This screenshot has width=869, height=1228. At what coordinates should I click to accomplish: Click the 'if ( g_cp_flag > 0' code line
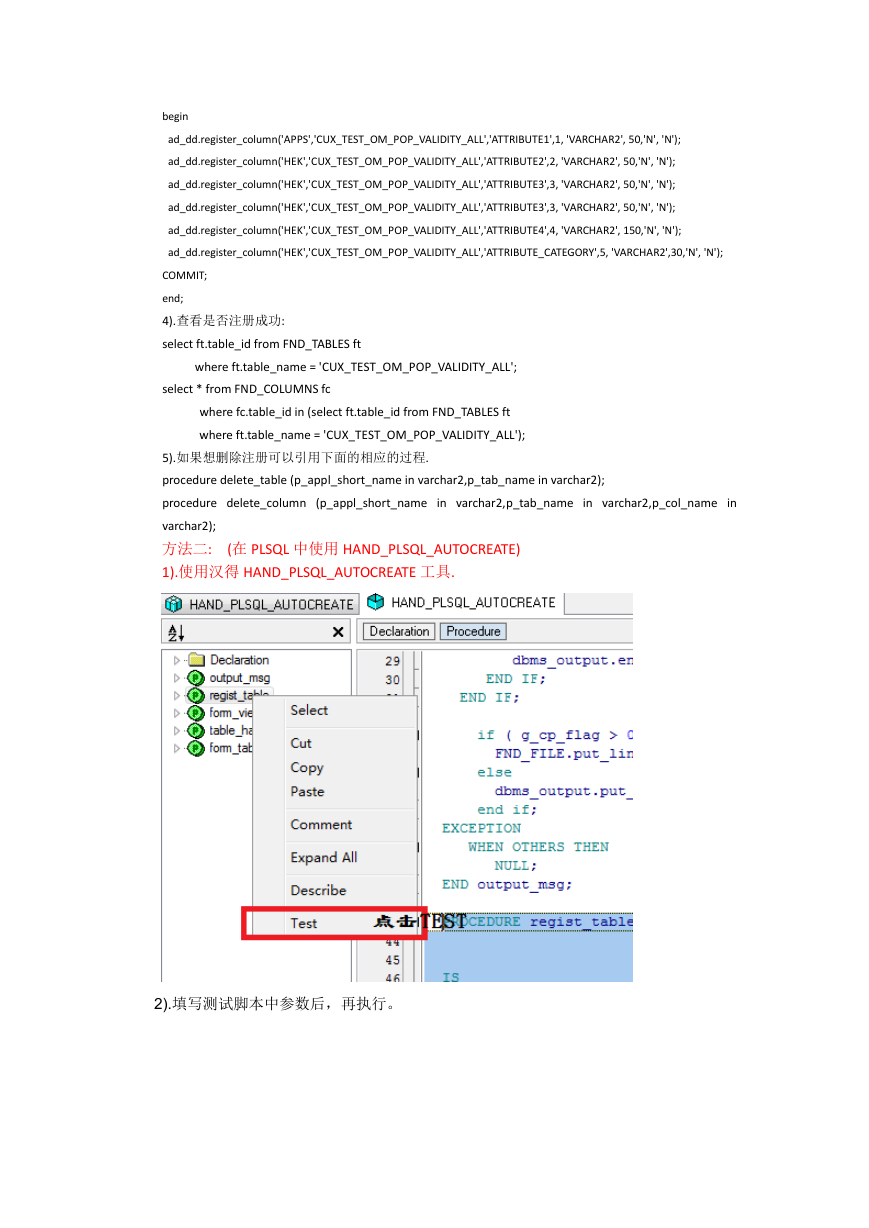pos(555,735)
